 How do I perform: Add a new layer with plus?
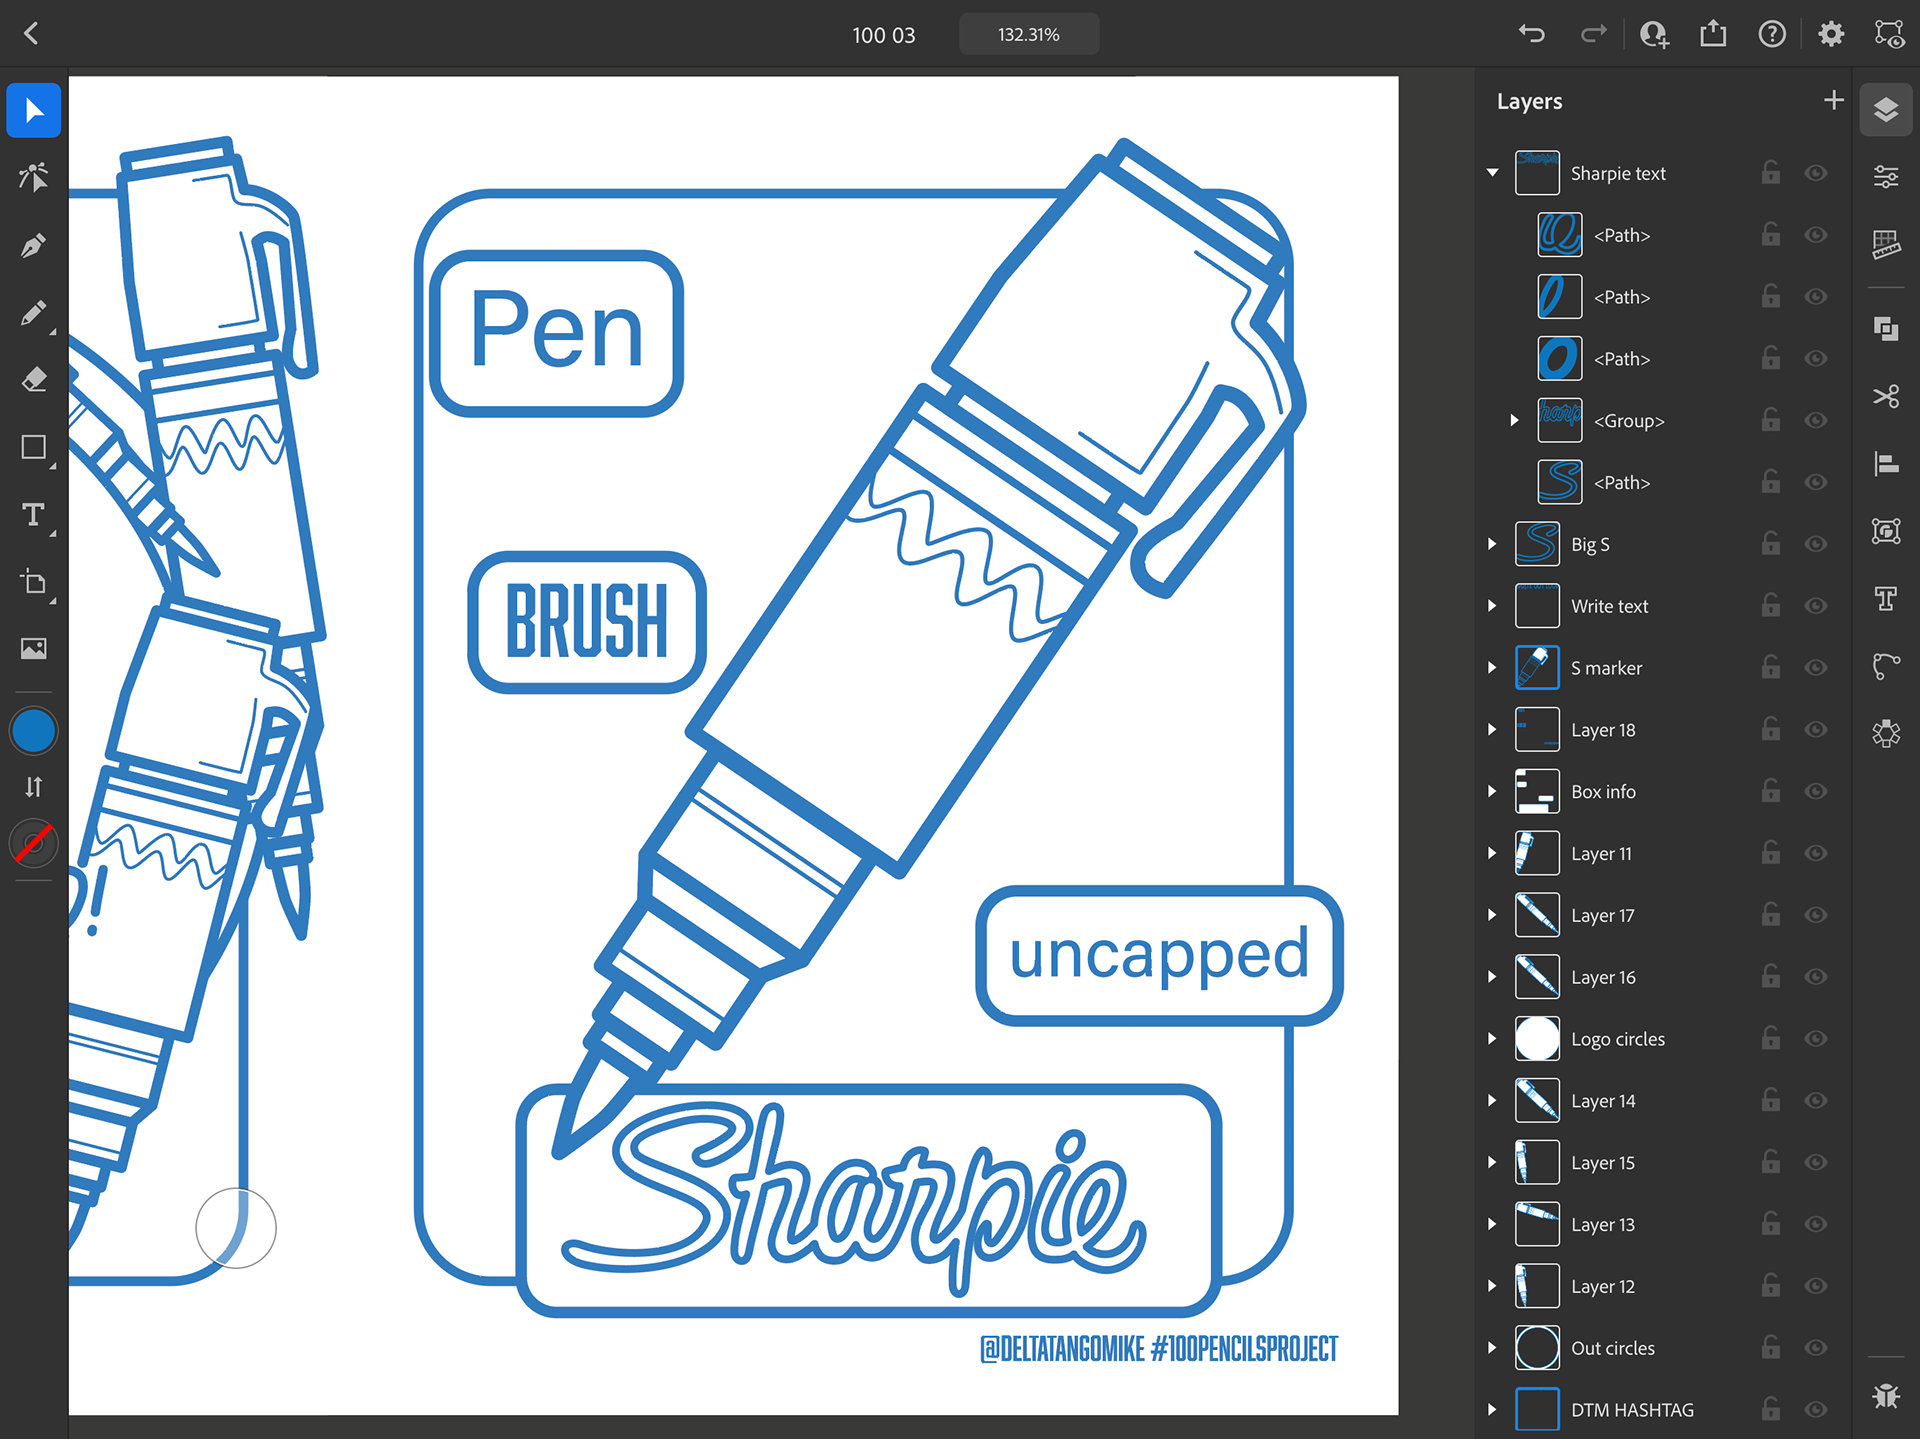coord(1833,100)
